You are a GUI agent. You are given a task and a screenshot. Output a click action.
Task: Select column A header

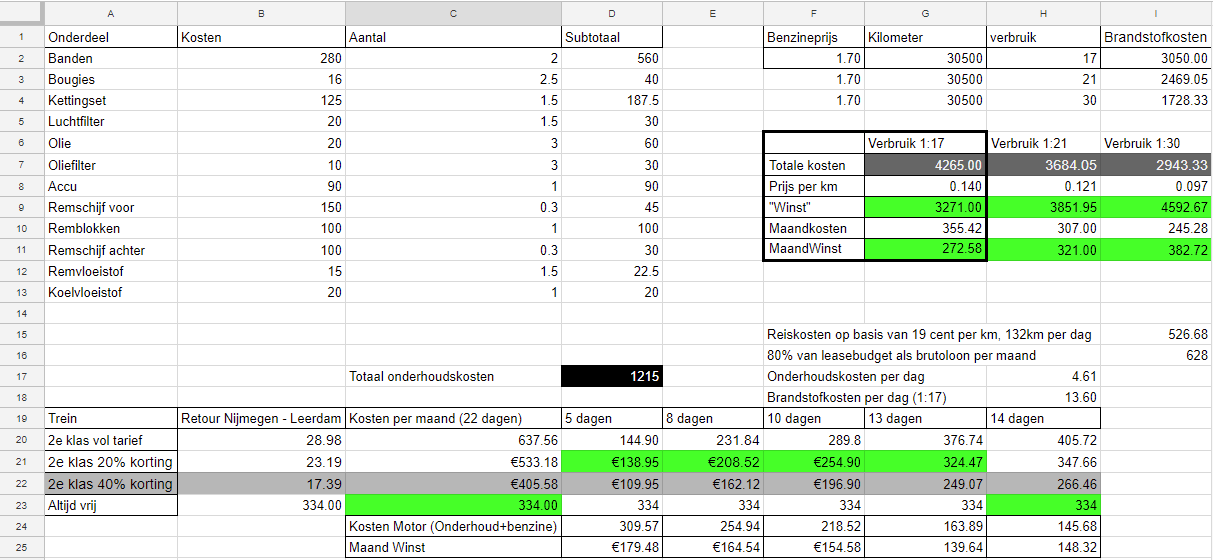point(111,13)
